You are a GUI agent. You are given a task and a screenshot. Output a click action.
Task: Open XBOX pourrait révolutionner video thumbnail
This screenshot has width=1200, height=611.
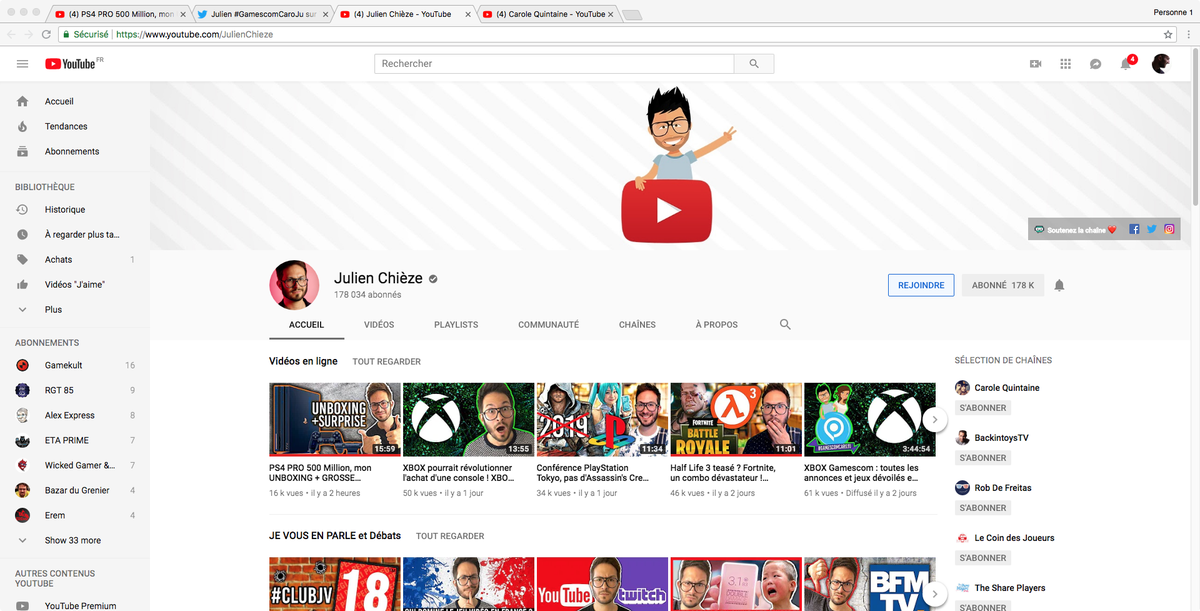click(x=468, y=419)
